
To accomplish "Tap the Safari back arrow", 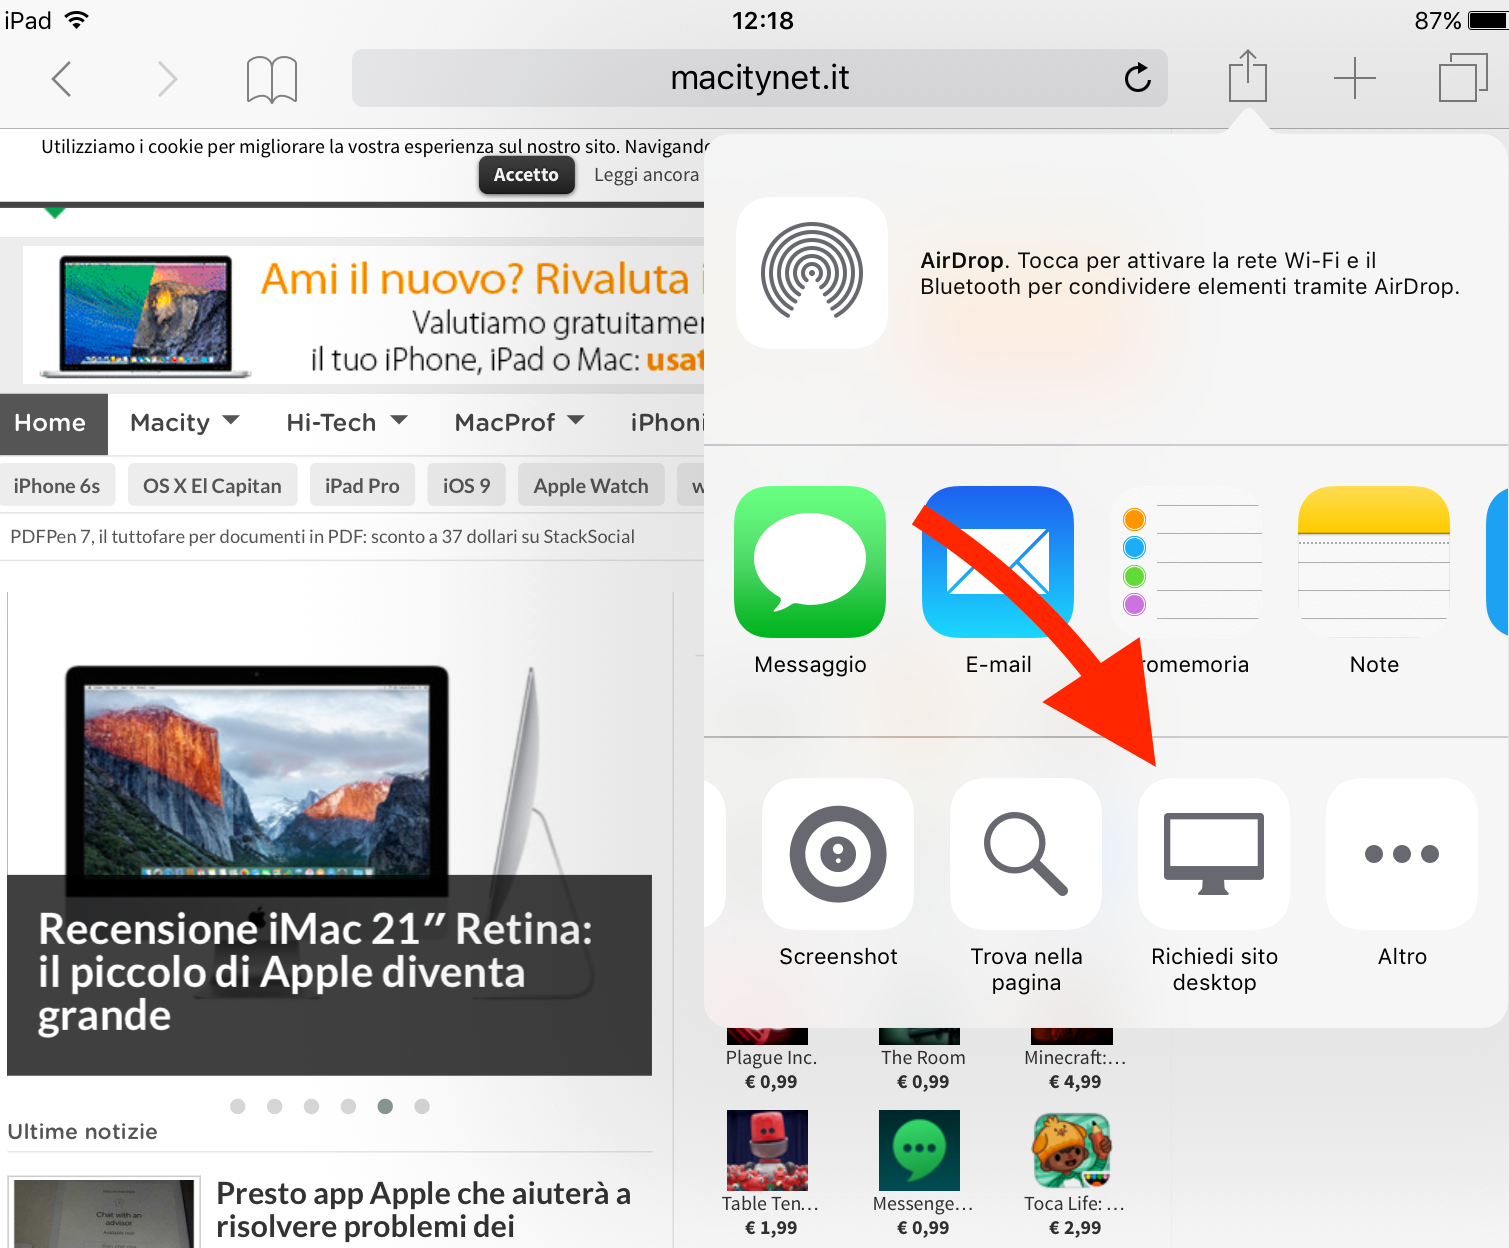I will (62, 78).
